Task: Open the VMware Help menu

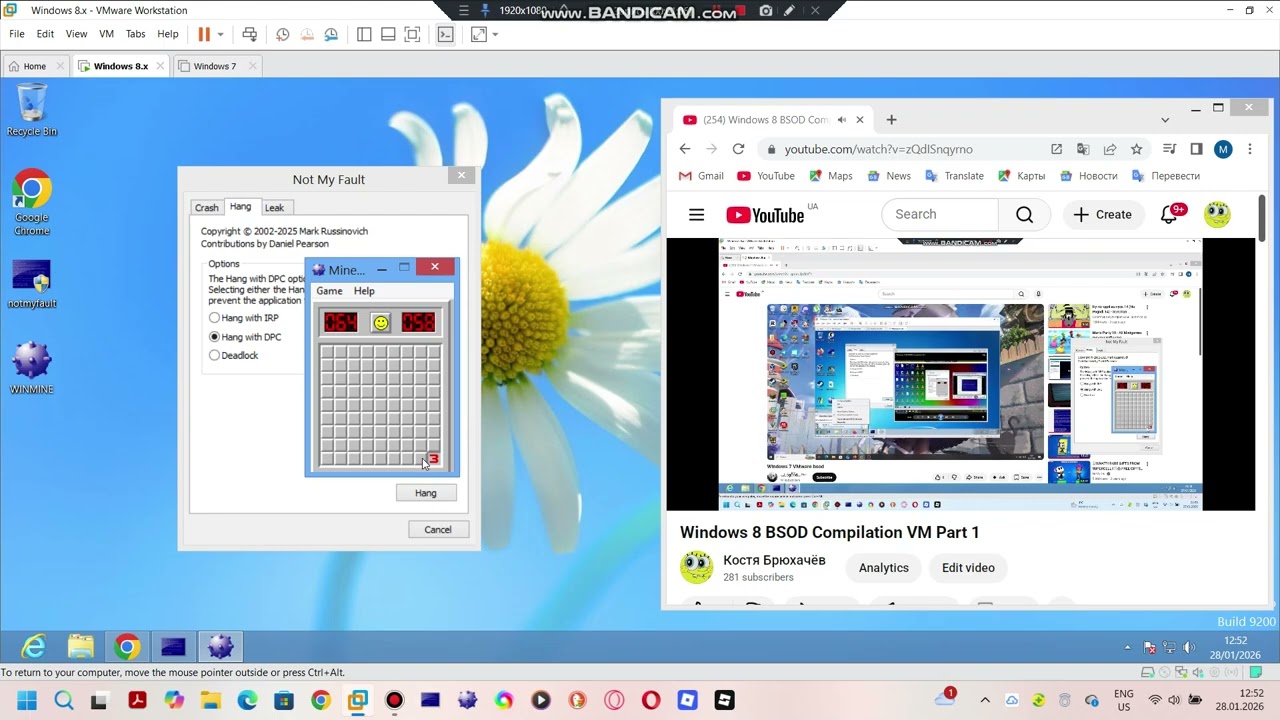Action: 168,34
